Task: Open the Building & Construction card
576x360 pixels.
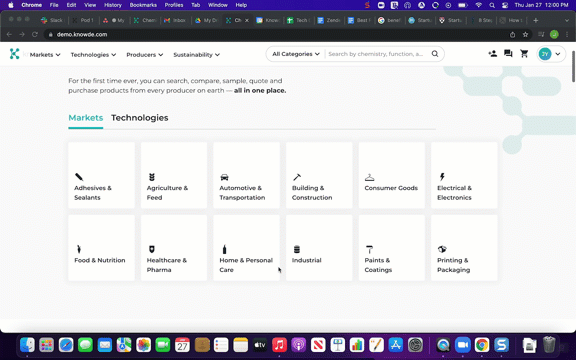Action: [x=319, y=175]
